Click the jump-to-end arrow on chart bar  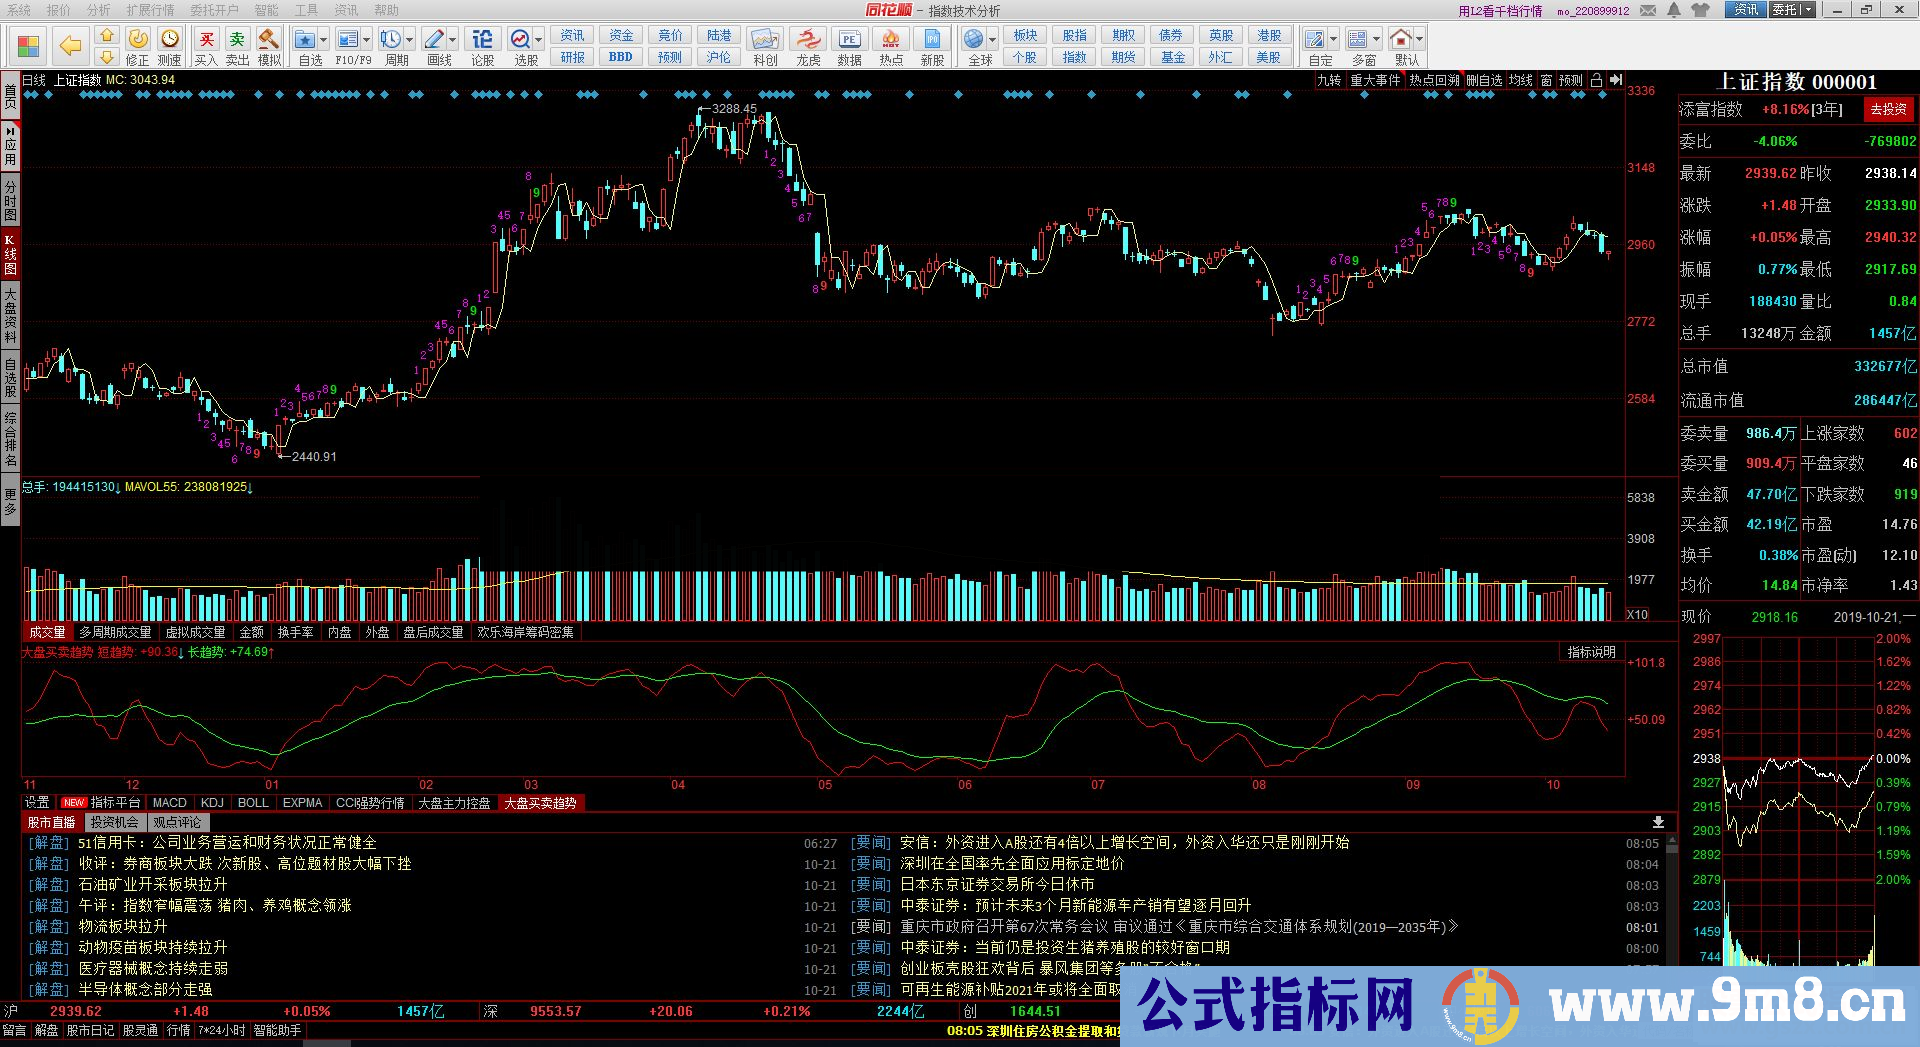[1616, 80]
